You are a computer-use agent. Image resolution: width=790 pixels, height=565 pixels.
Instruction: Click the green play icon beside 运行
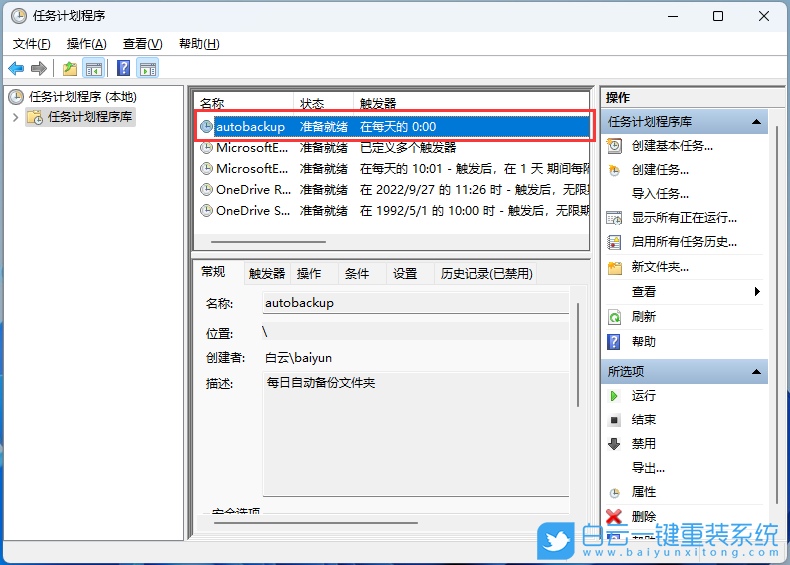[x=614, y=396]
